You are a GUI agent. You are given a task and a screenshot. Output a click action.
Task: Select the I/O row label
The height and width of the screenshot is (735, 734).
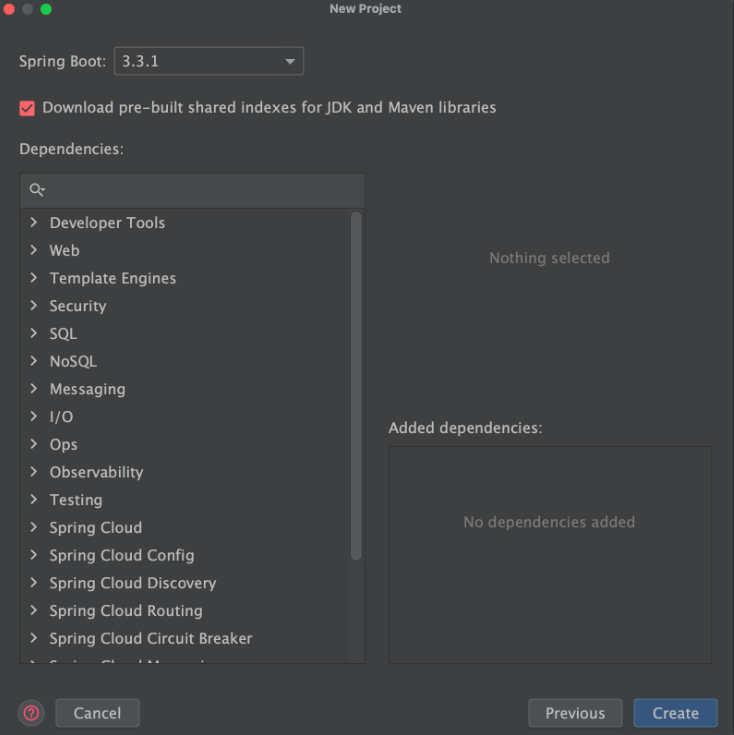point(61,416)
